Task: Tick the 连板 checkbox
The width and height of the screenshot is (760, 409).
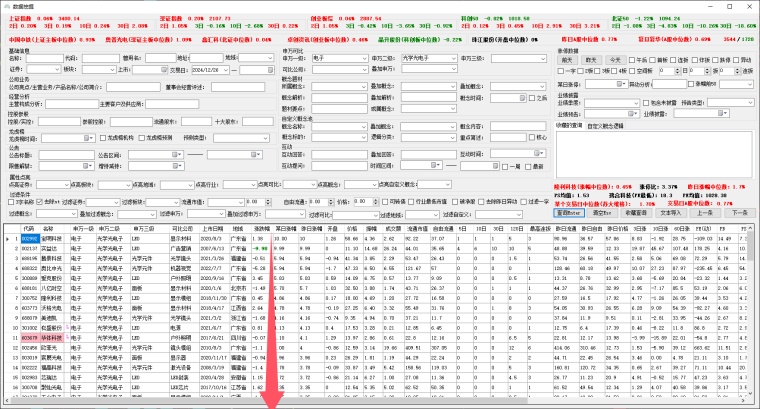Action: point(673,60)
